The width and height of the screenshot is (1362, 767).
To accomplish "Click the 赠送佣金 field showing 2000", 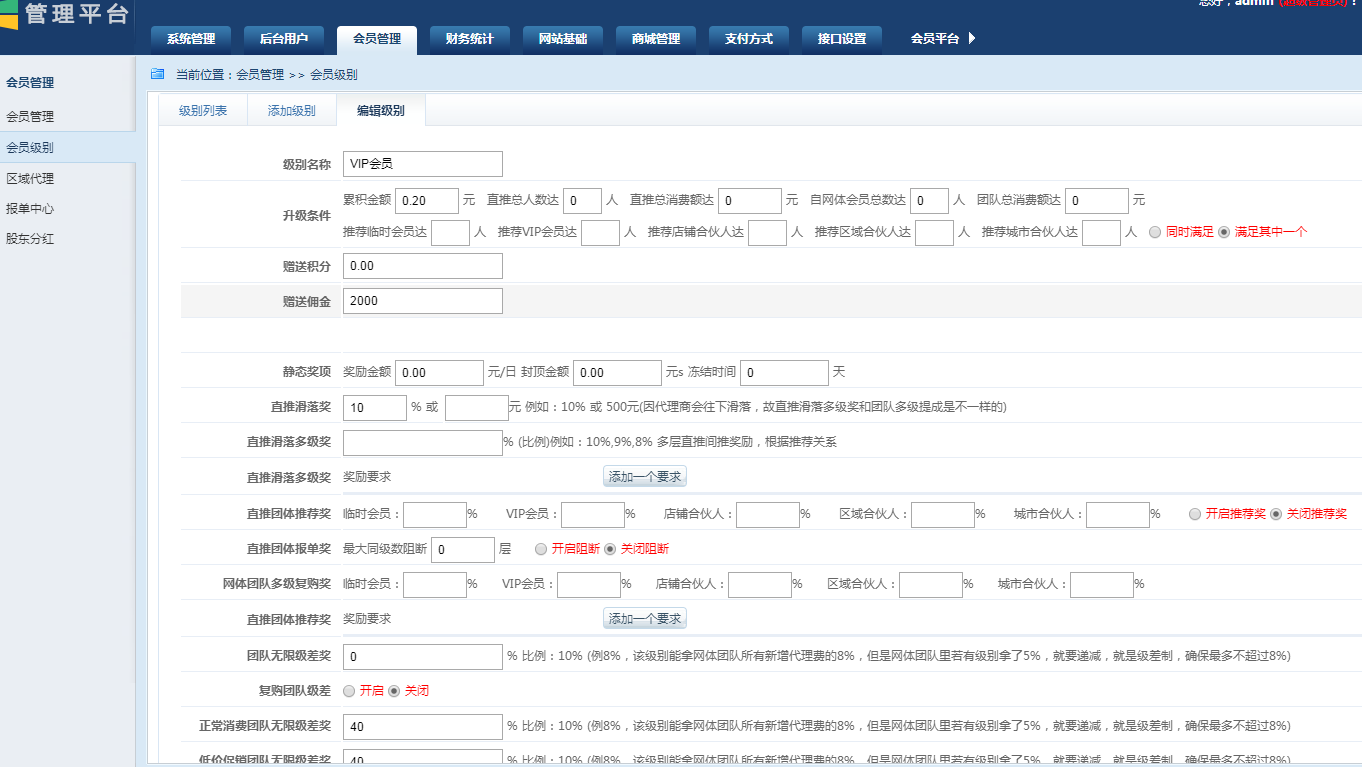I will (423, 300).
